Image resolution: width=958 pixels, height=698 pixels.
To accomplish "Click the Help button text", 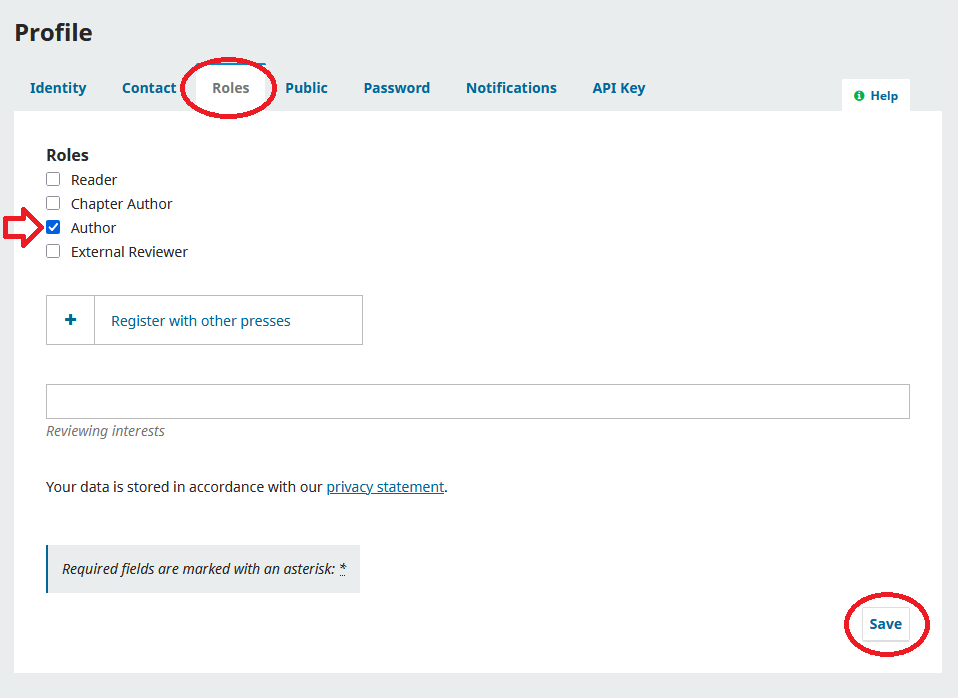I will coord(884,96).
